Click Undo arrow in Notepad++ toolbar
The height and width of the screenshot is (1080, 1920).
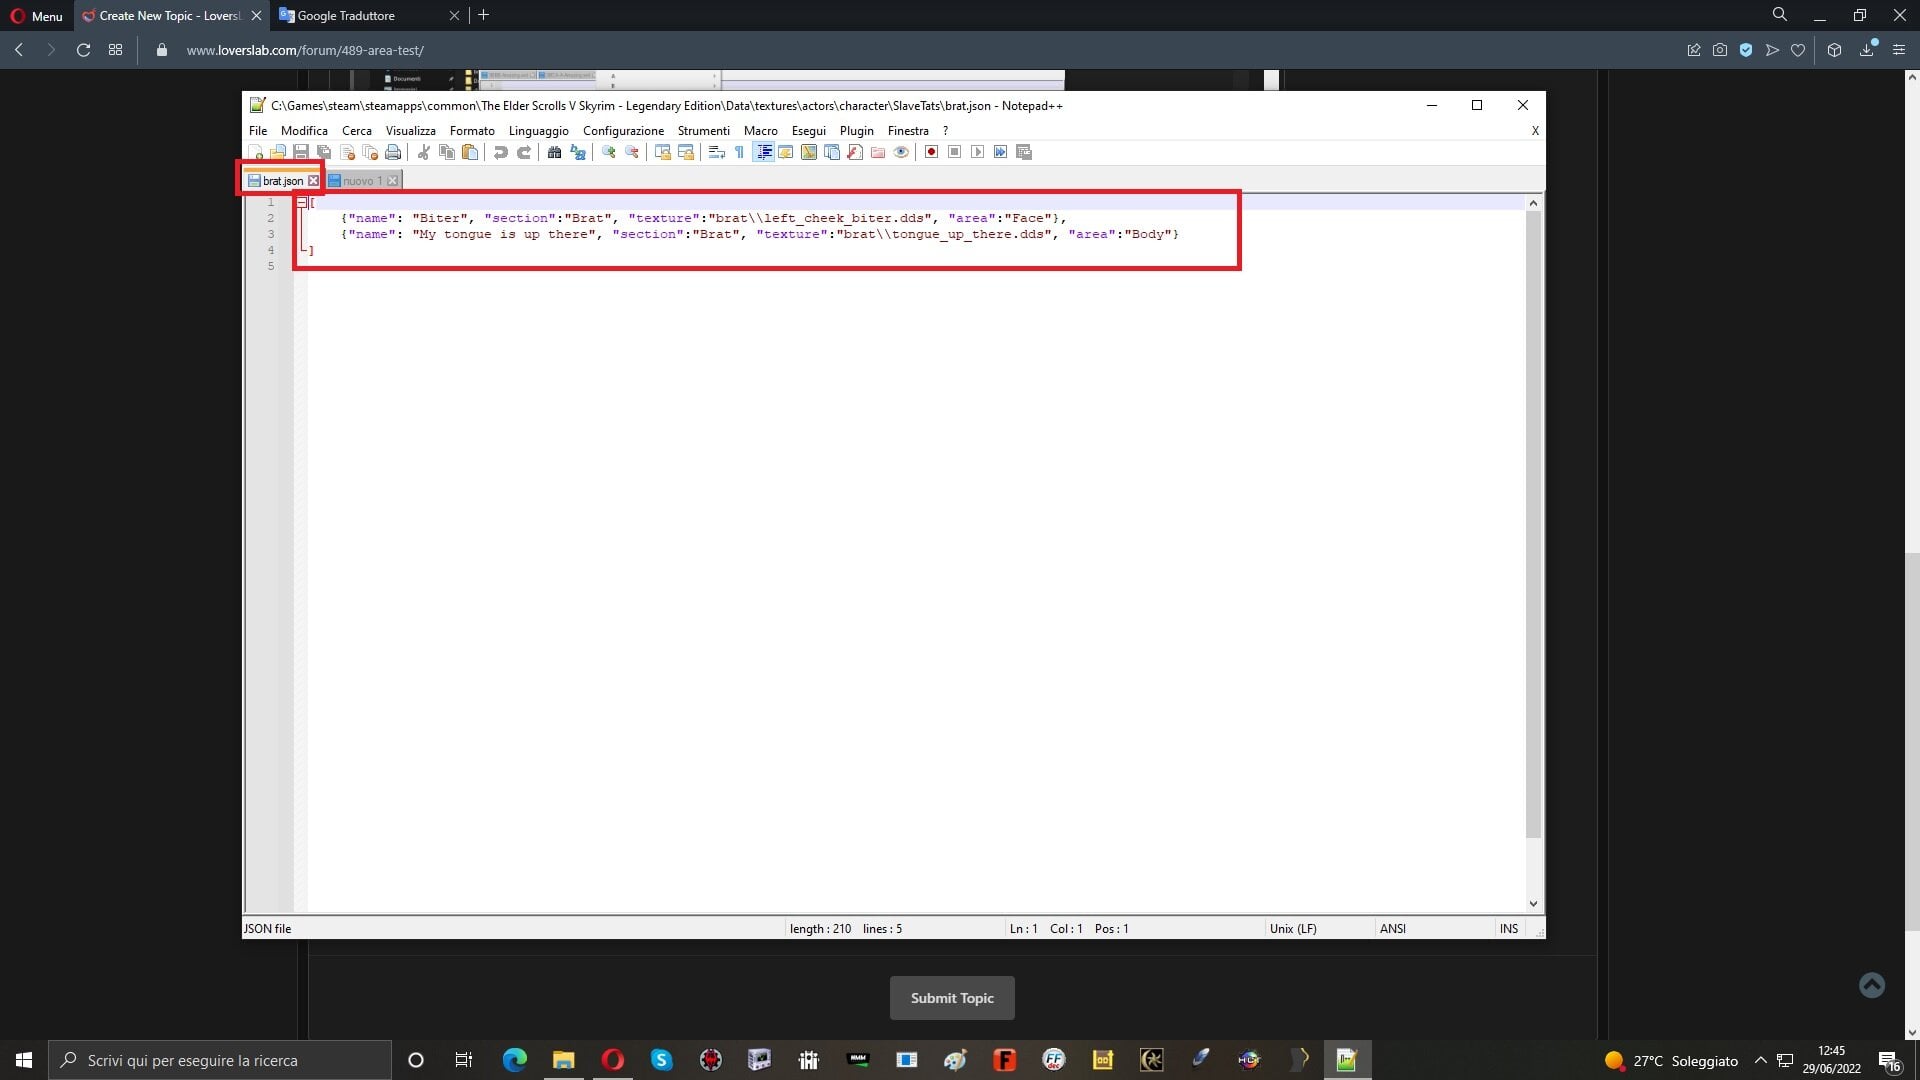[x=501, y=152]
